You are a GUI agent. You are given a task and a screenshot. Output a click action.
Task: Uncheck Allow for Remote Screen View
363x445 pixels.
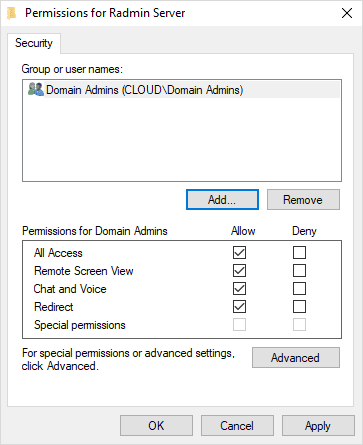(x=239, y=271)
